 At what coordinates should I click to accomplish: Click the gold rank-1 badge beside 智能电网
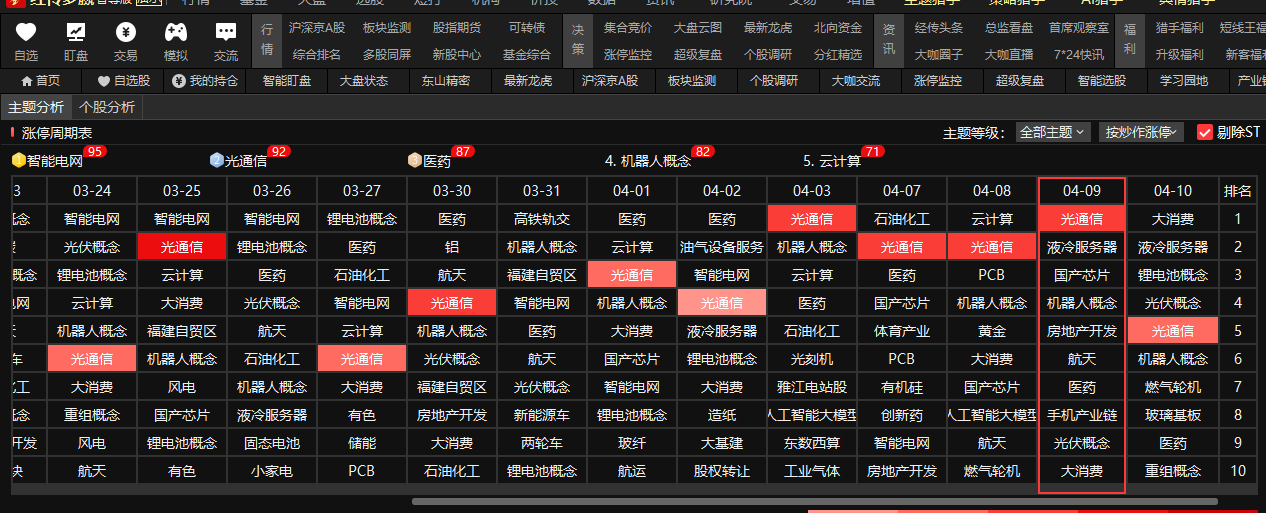coord(18,160)
